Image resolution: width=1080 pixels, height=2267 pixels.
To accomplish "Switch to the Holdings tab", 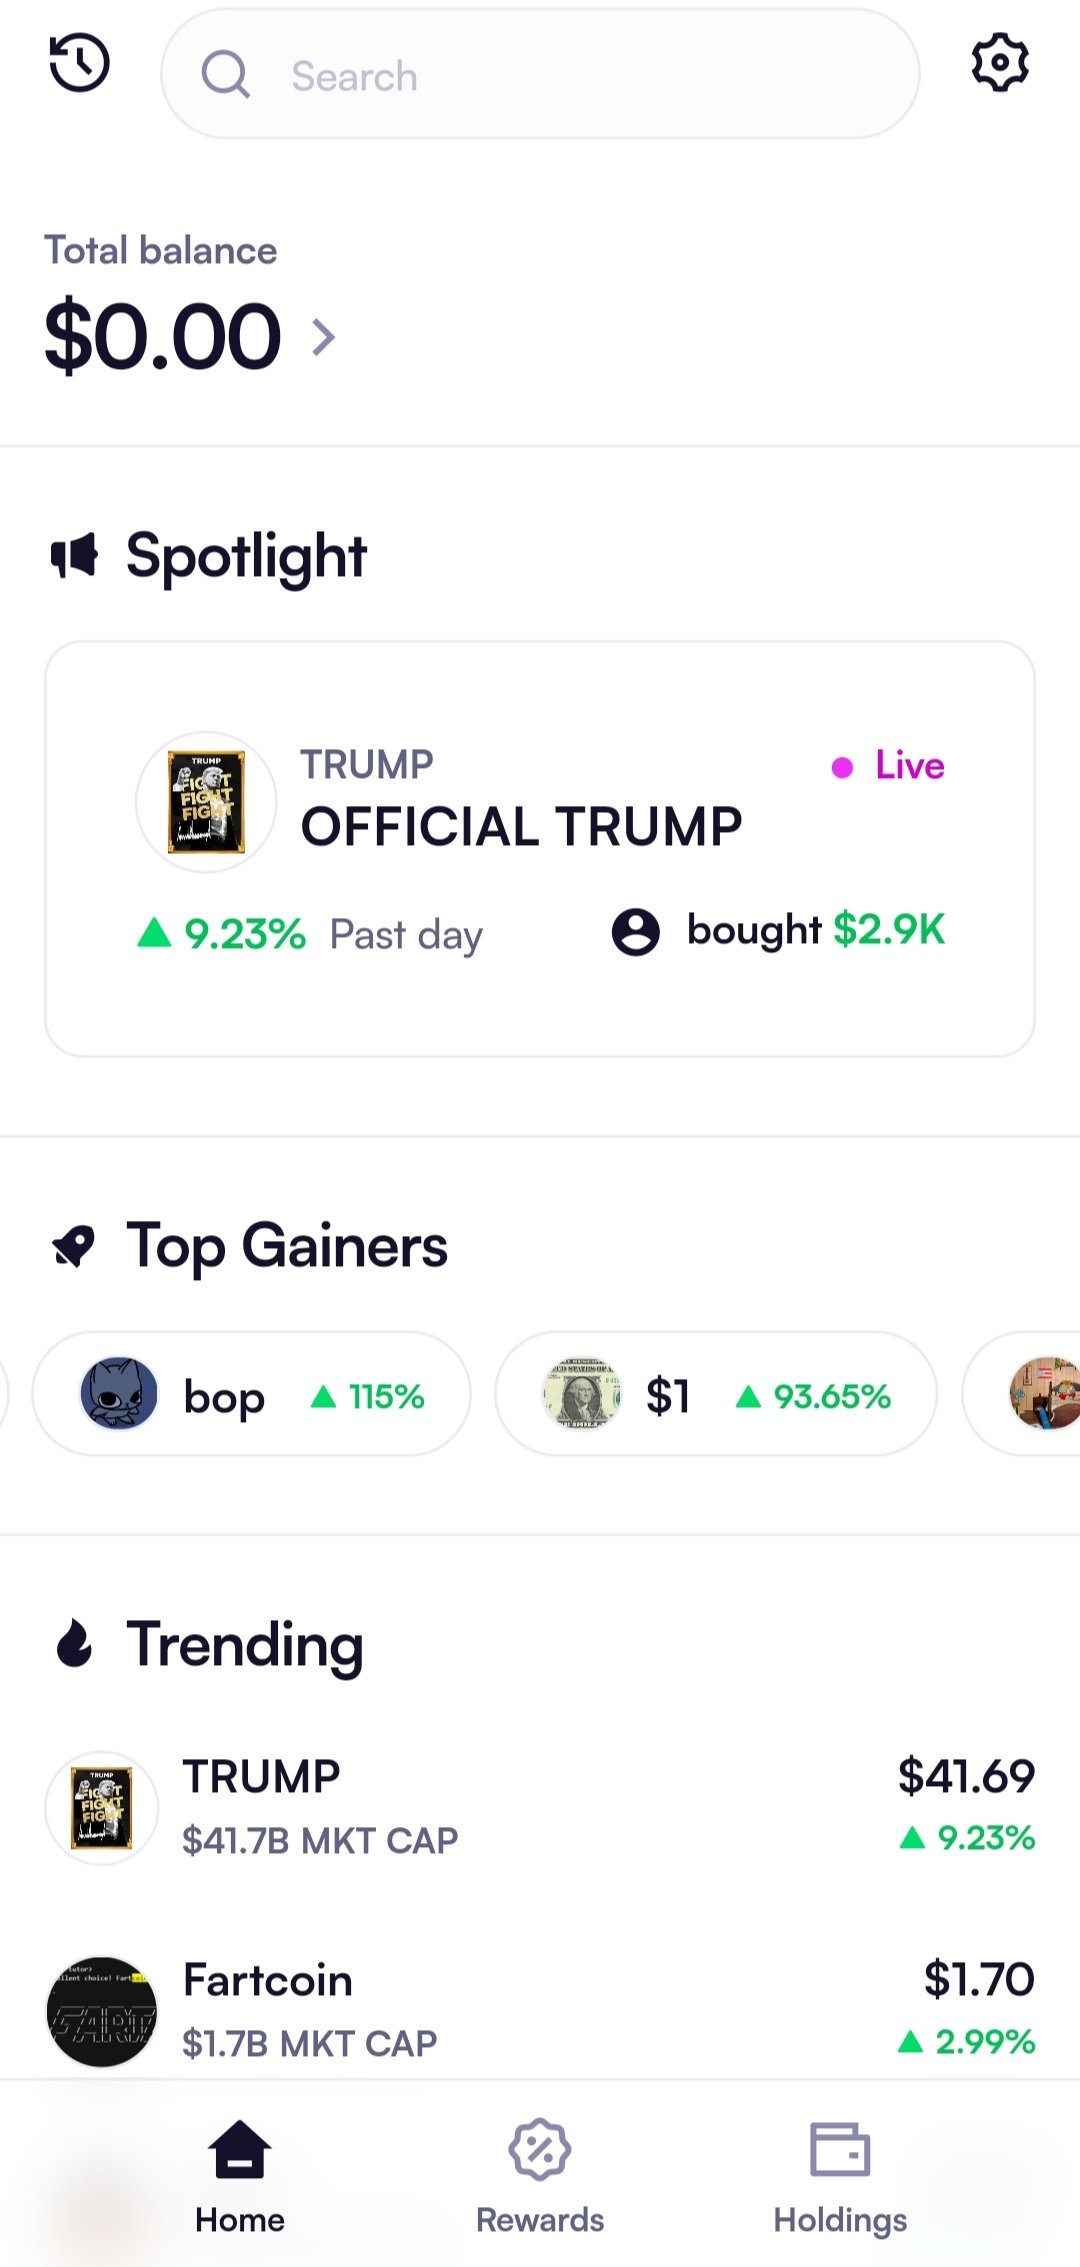I will [840, 2176].
